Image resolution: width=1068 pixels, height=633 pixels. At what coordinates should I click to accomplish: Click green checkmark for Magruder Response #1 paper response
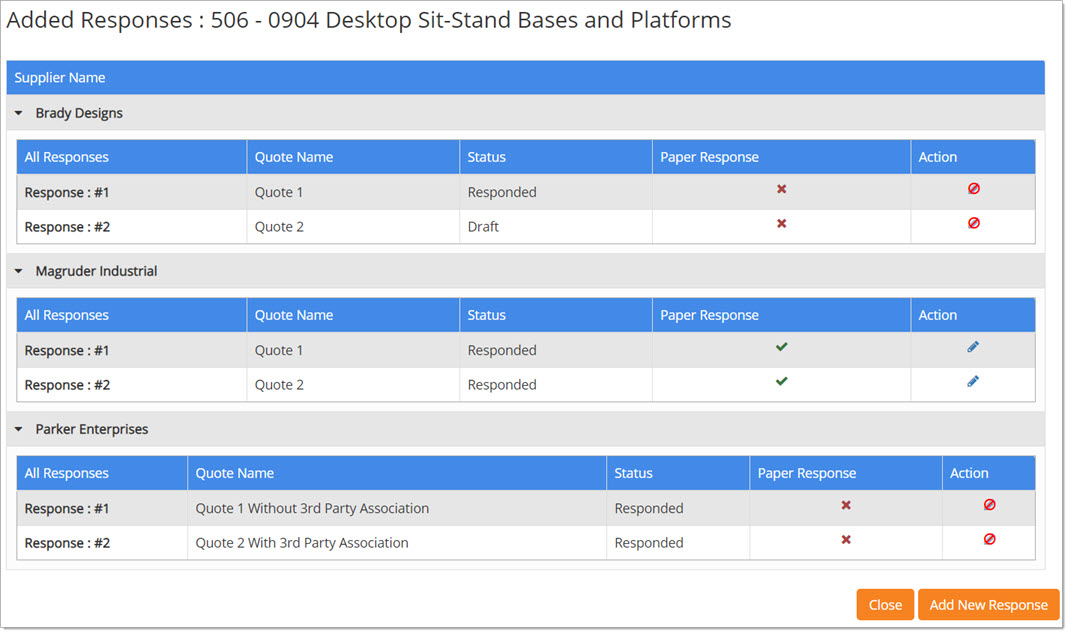click(781, 347)
